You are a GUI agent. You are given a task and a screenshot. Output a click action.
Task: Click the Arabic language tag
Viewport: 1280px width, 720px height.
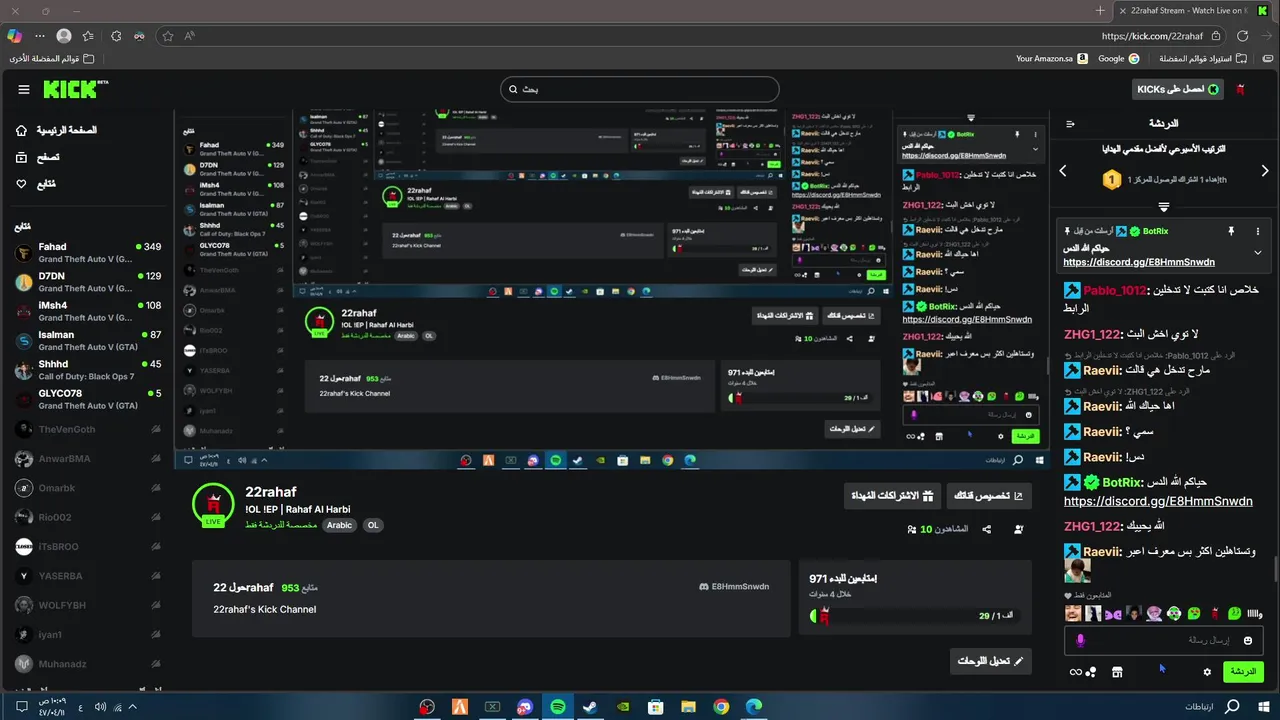(340, 525)
